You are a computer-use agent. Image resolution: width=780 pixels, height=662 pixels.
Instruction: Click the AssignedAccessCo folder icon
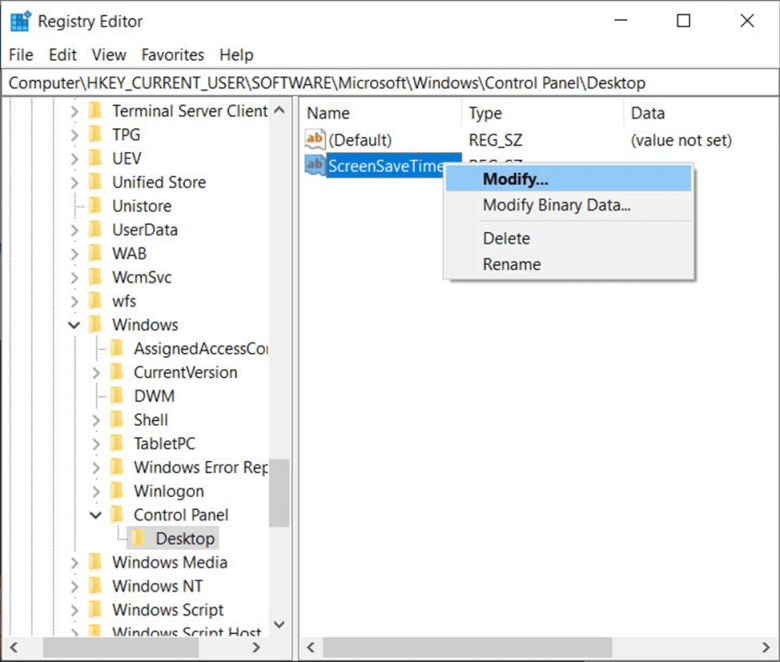[117, 348]
